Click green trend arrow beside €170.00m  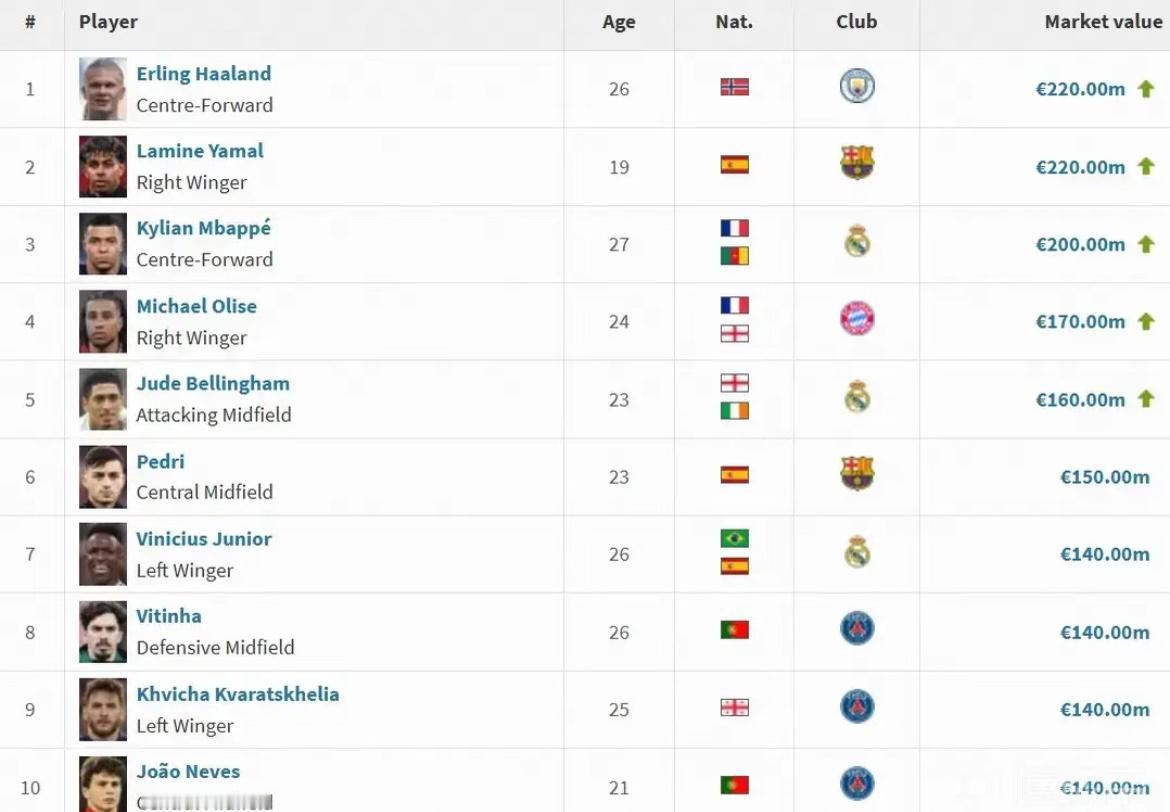pyautogui.click(x=1145, y=321)
